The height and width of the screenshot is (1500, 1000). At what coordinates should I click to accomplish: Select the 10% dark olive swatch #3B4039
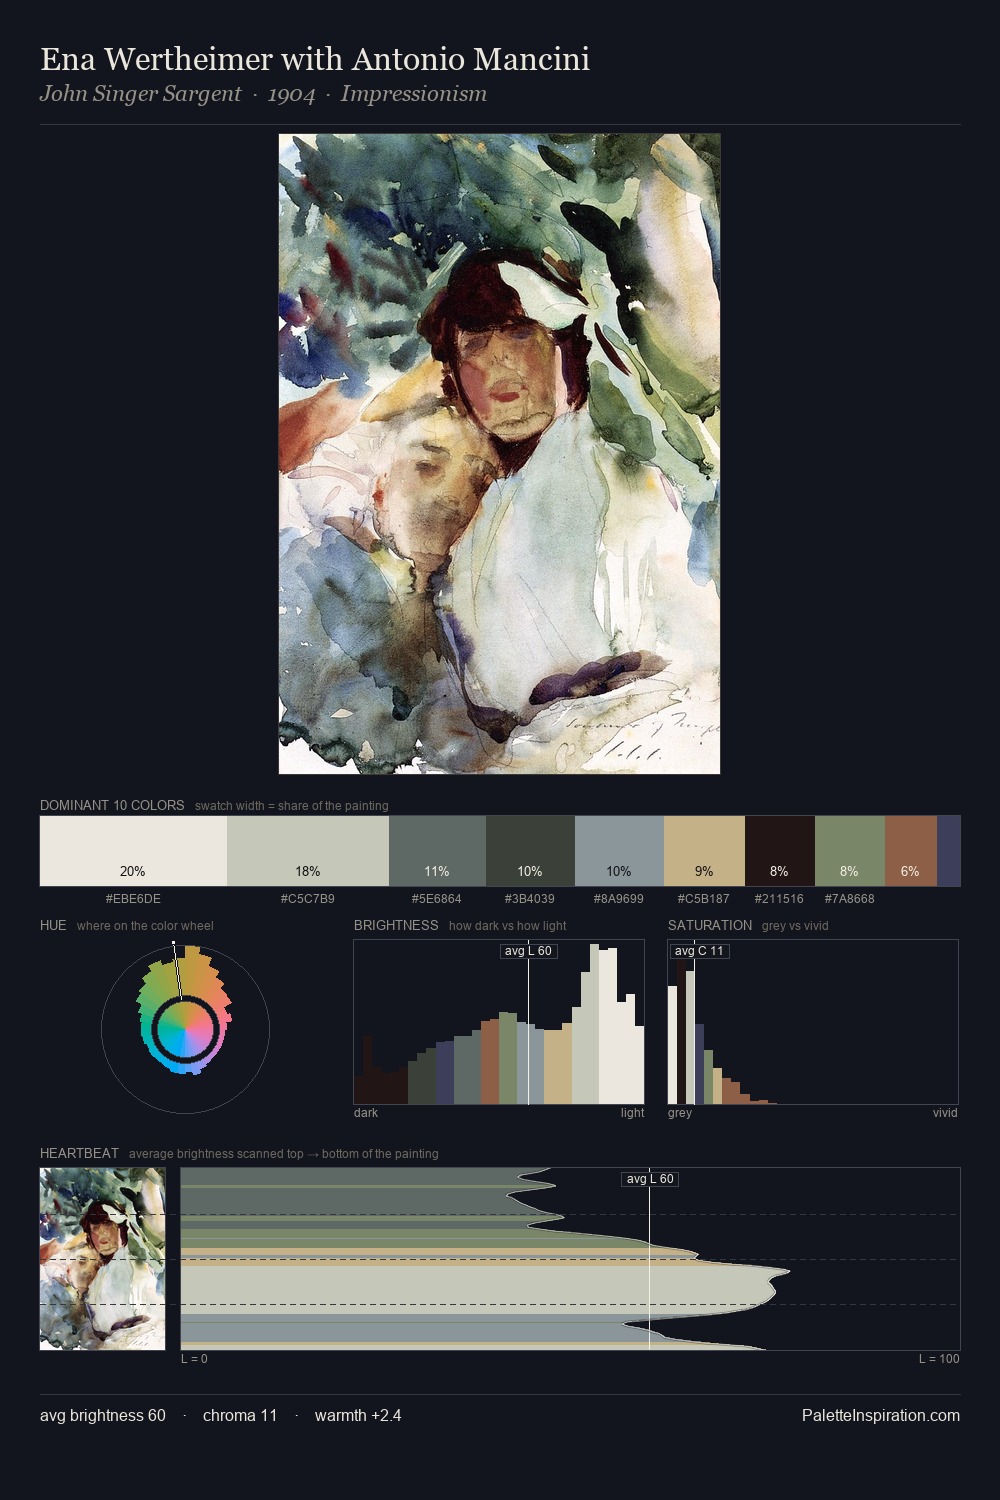coord(530,851)
